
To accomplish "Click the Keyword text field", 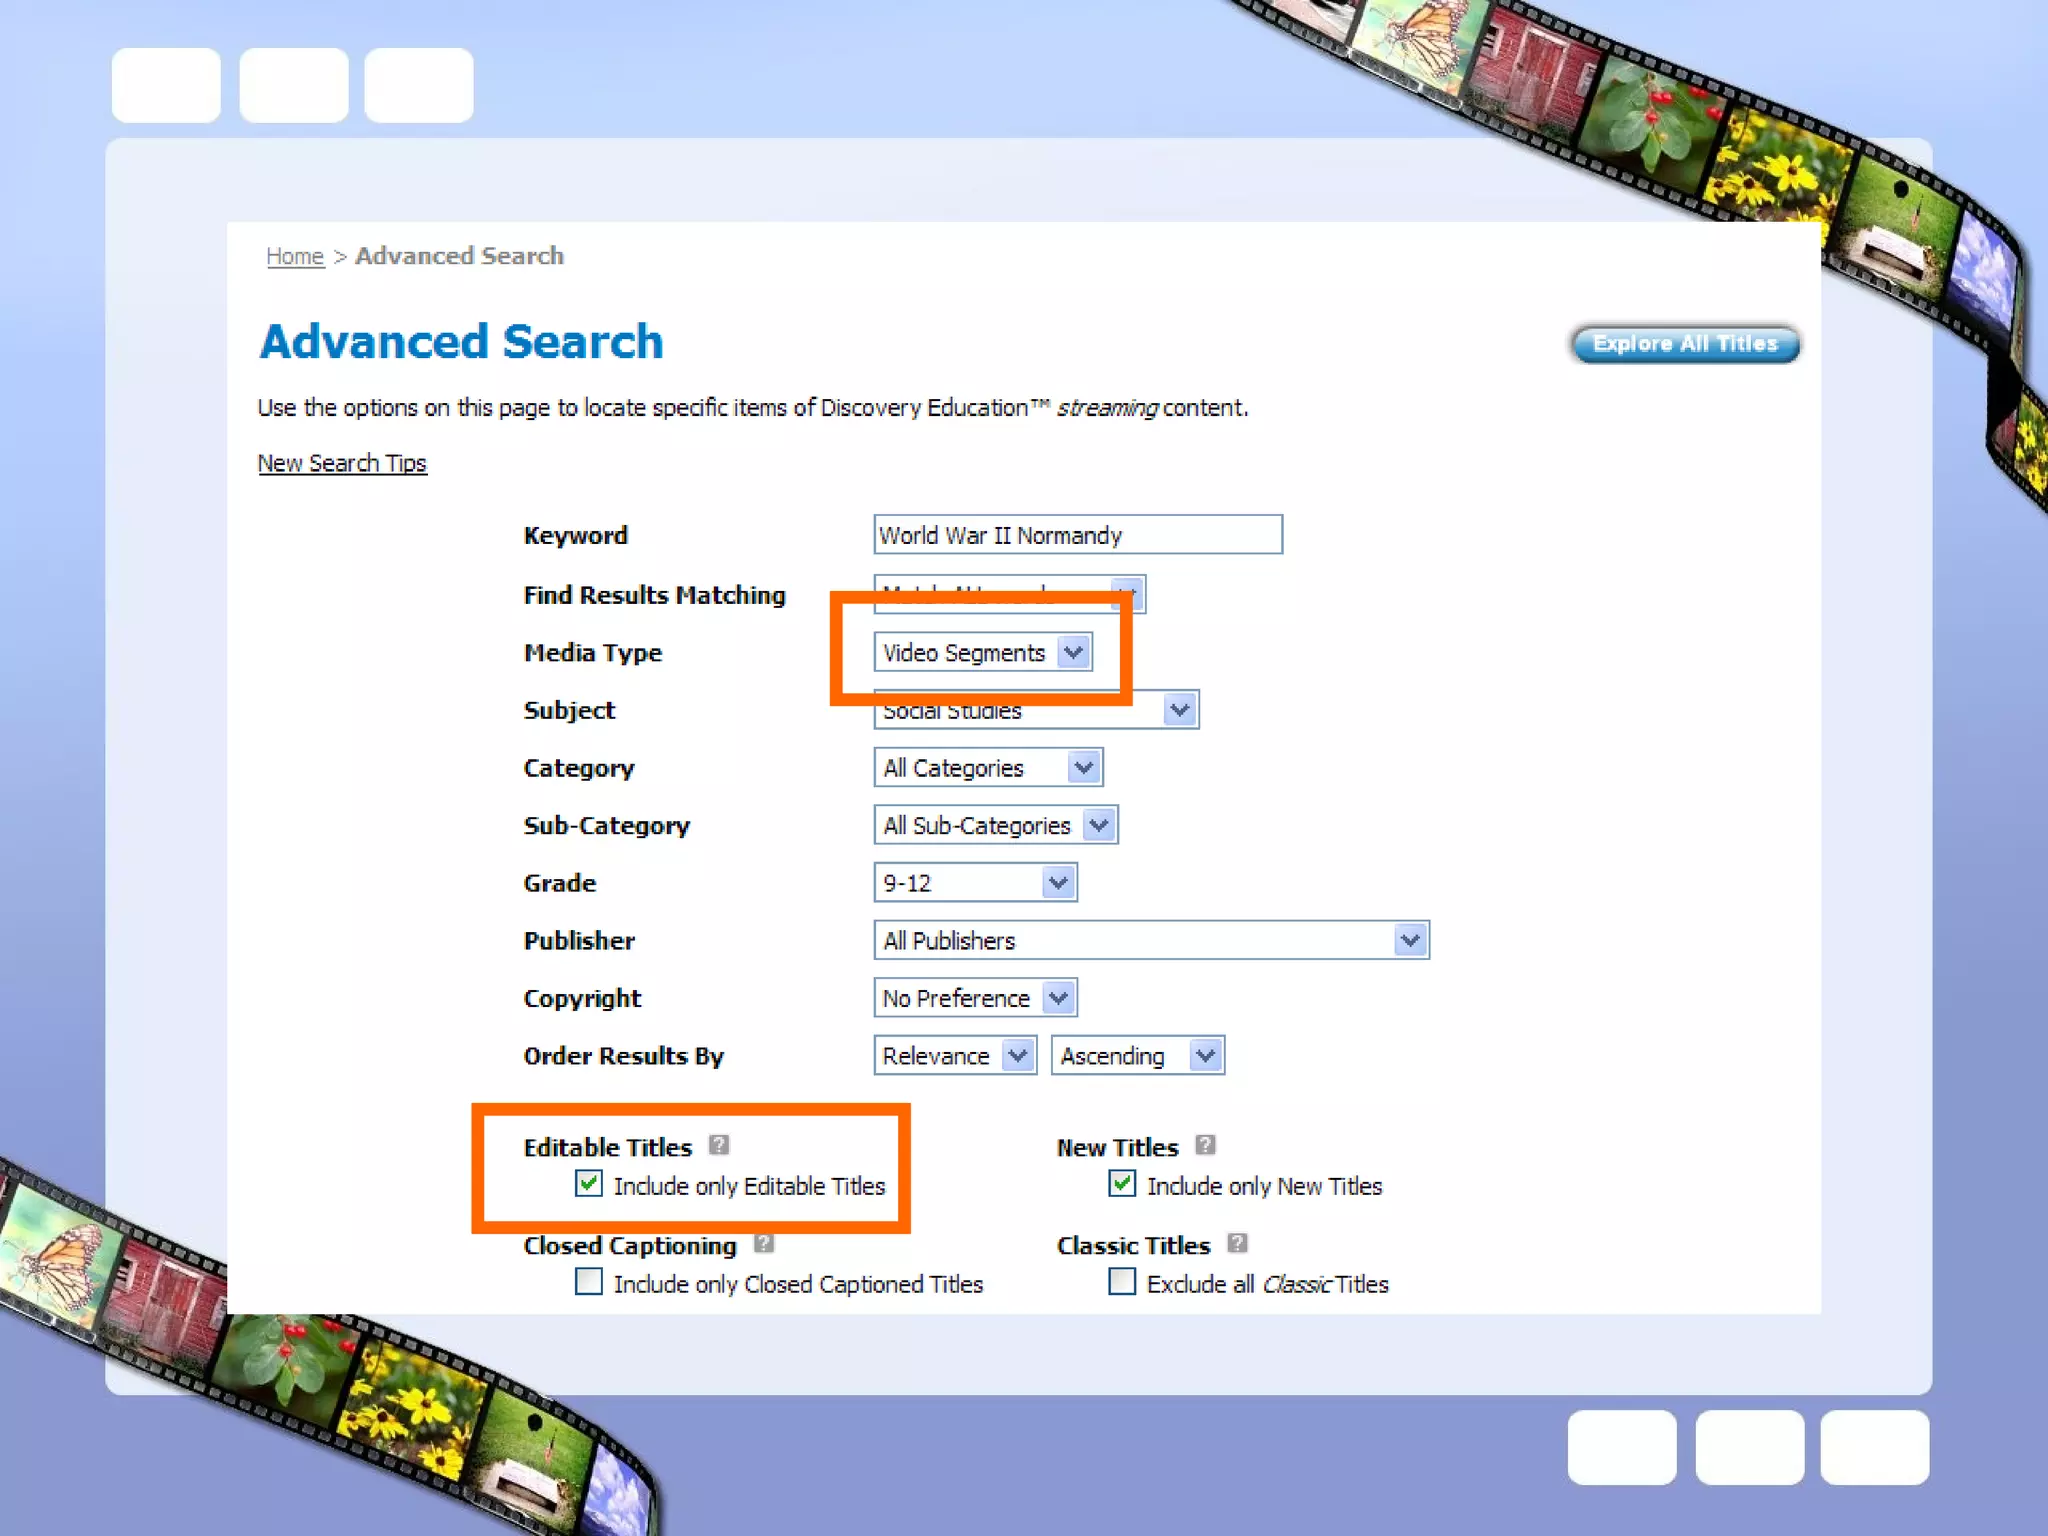I will [x=1077, y=535].
